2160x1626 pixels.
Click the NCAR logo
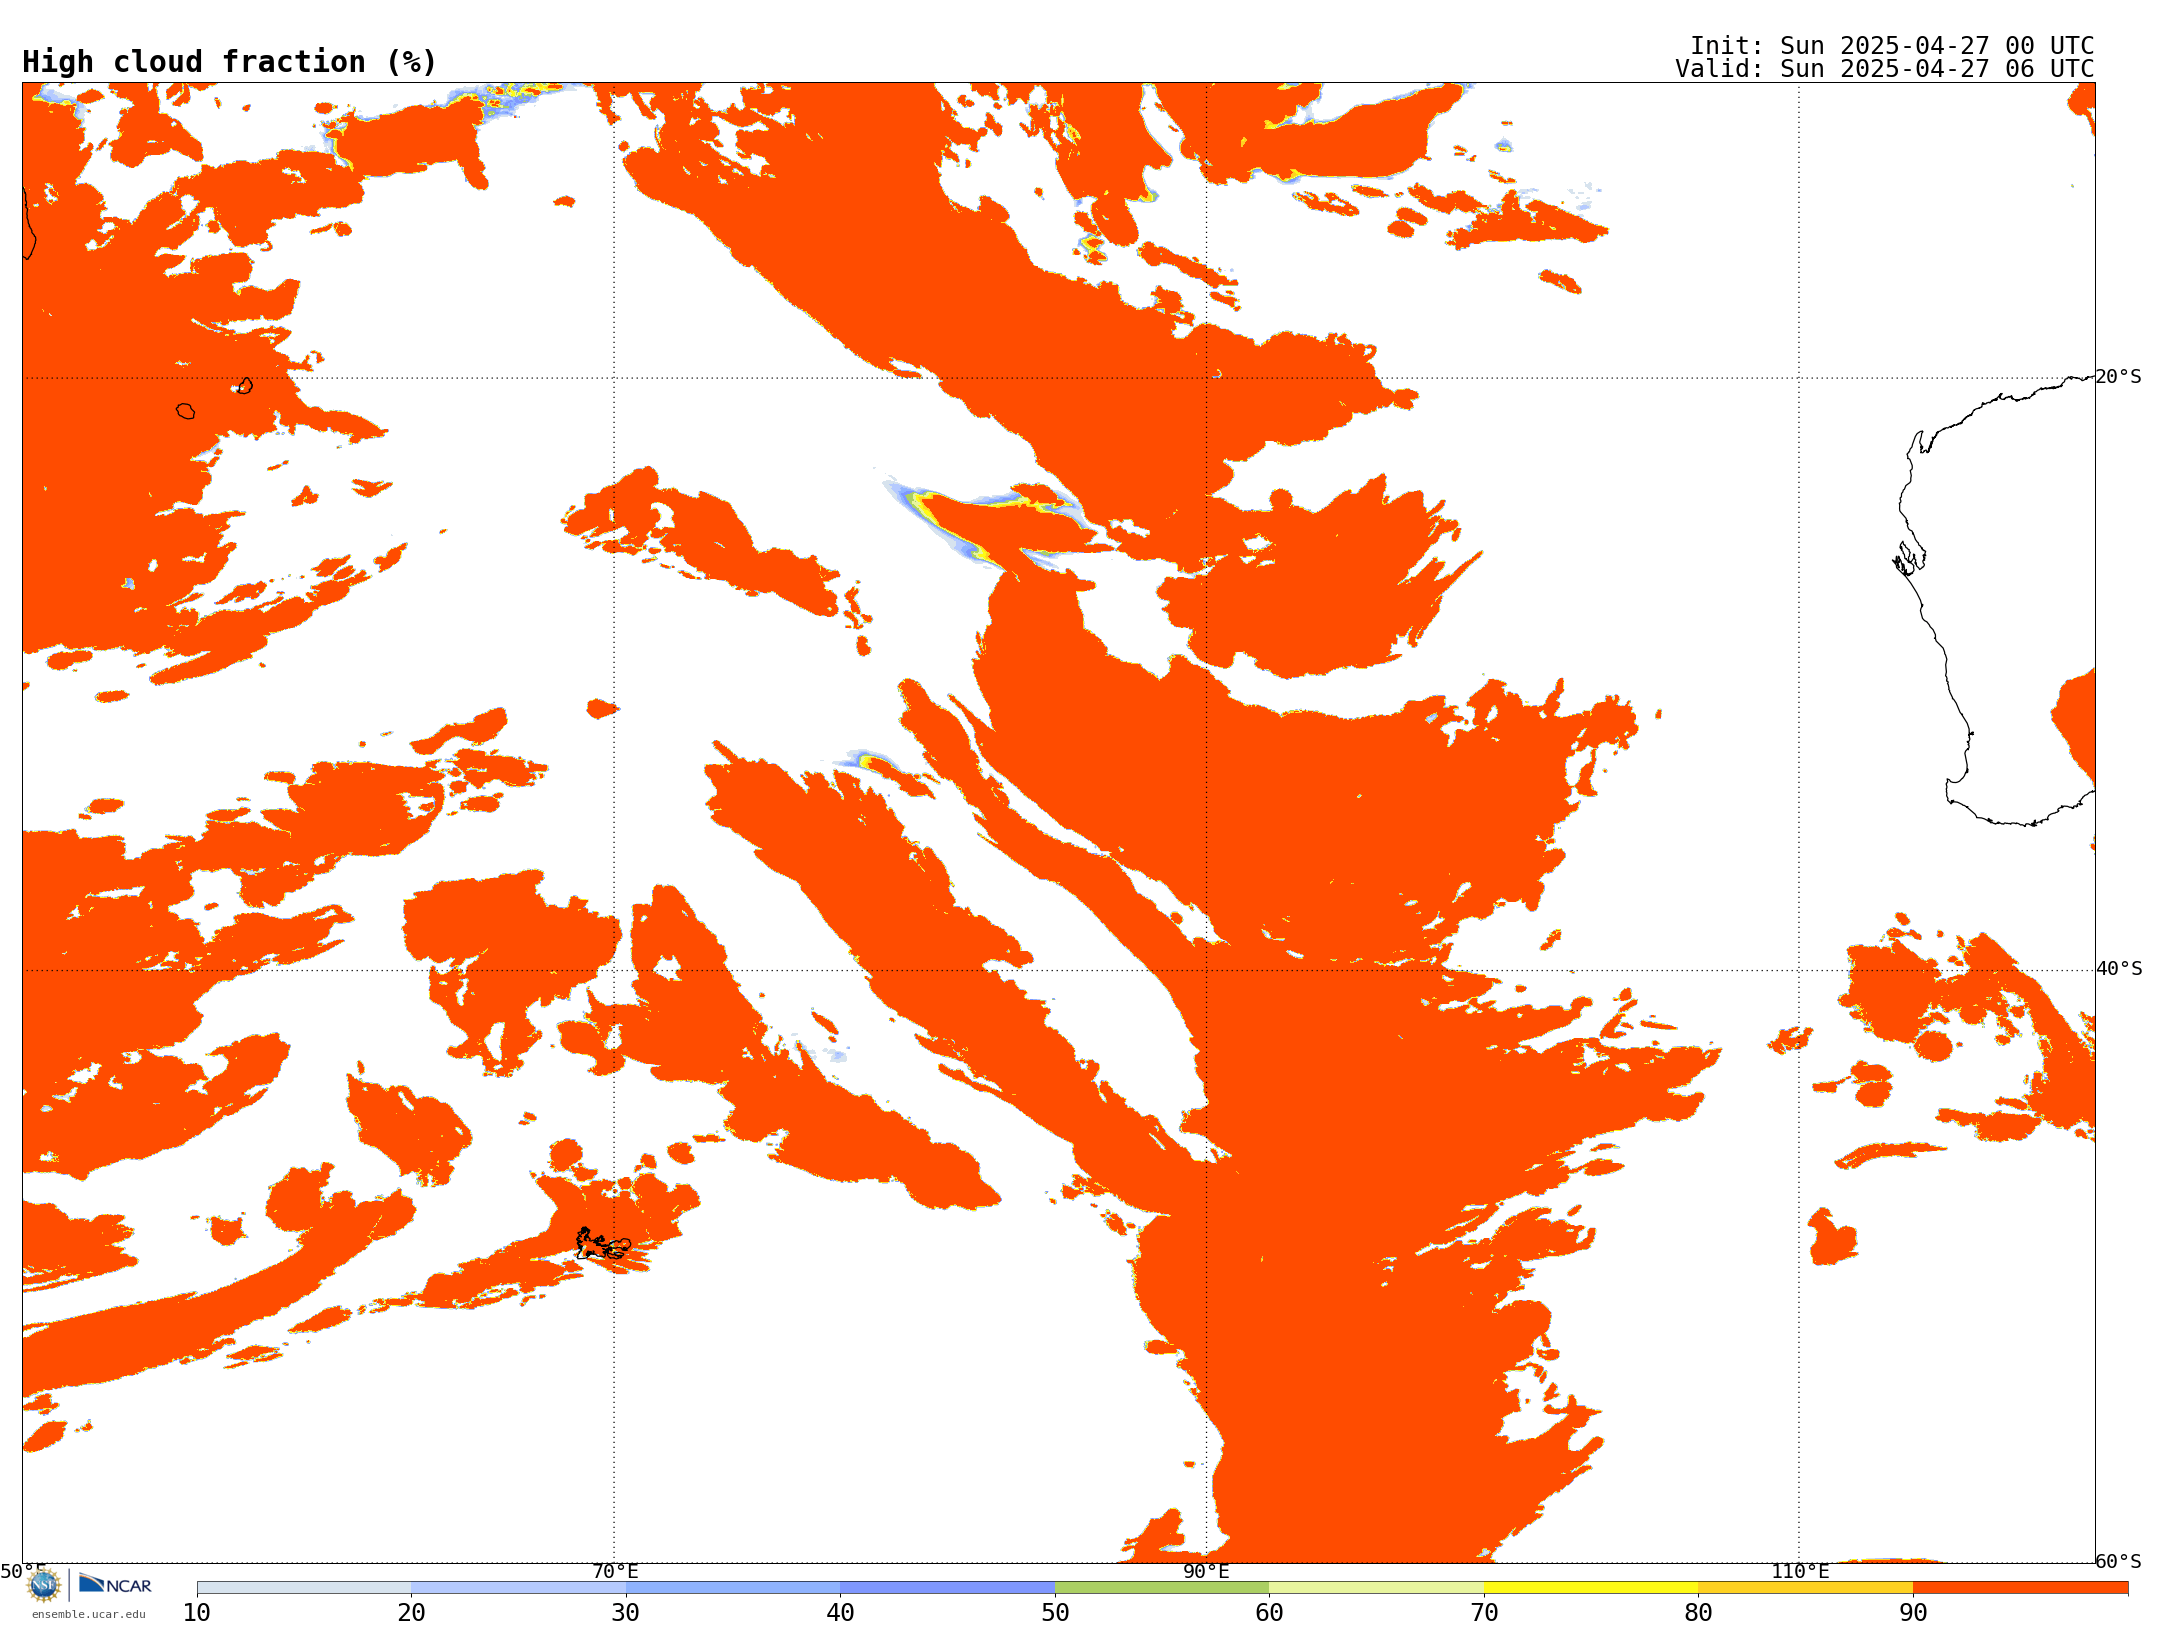[115, 1585]
